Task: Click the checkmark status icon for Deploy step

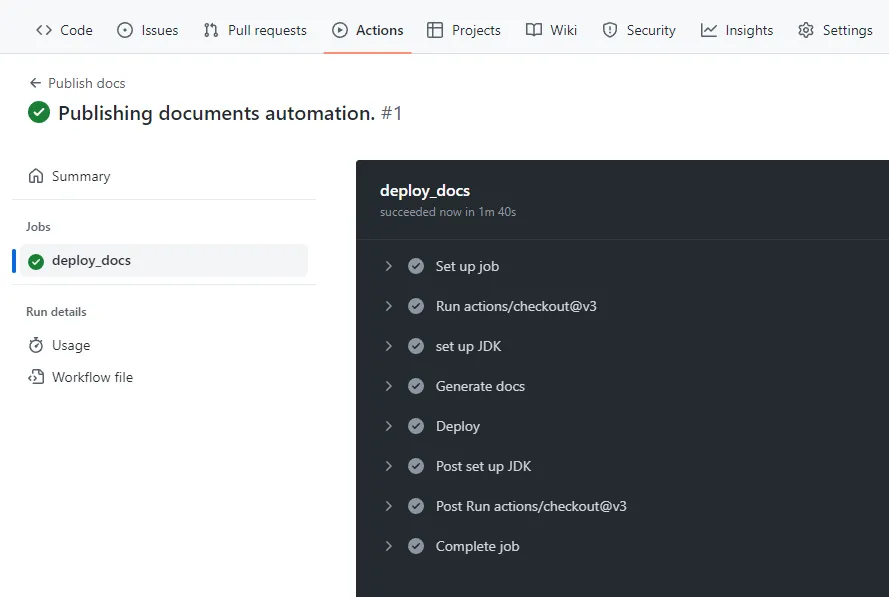Action: click(x=416, y=426)
